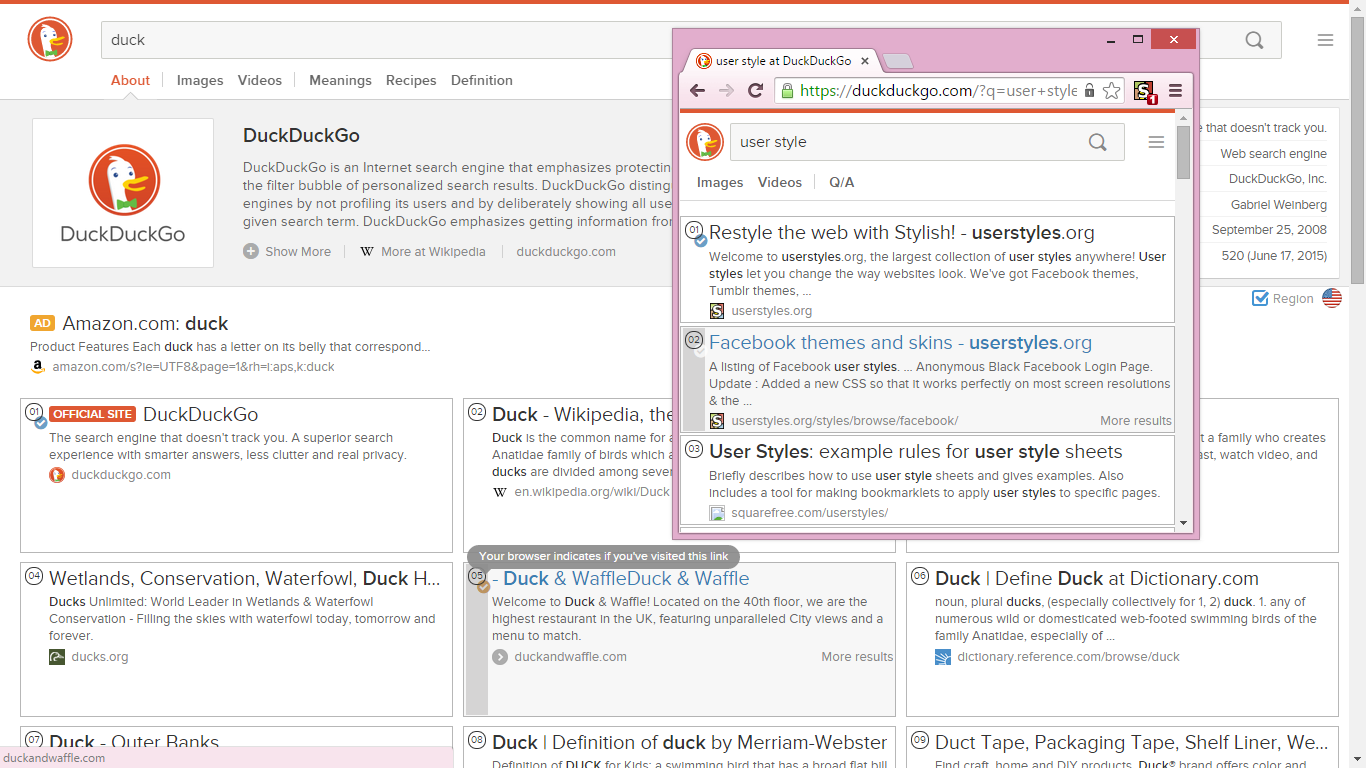Click the bookmark star in the popup address bar
The width and height of the screenshot is (1366, 768).
[x=1112, y=90]
